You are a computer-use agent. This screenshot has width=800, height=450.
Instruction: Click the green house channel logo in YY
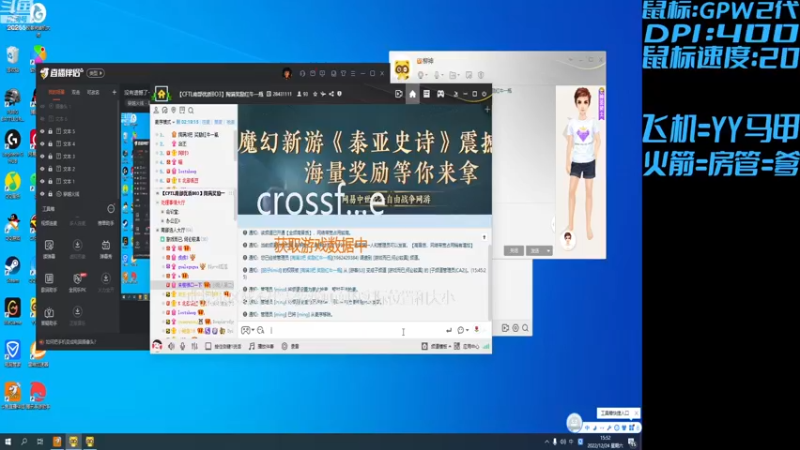162,94
